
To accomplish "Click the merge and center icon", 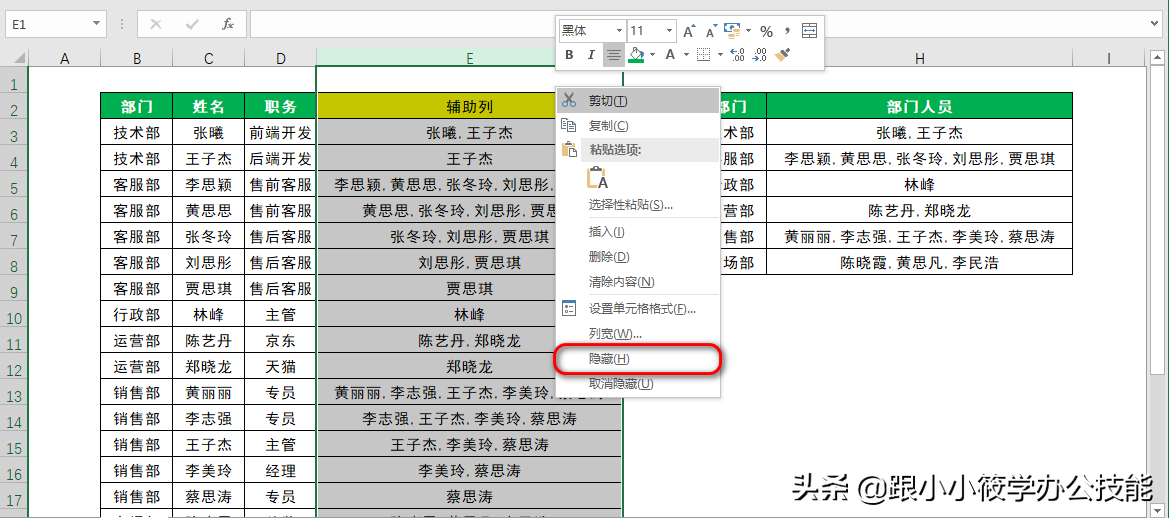I will [810, 31].
